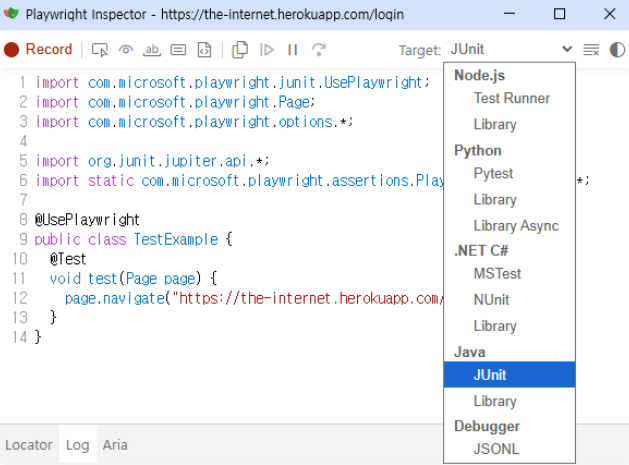
Task: Toggle the color theme icon
Action: (x=617, y=50)
